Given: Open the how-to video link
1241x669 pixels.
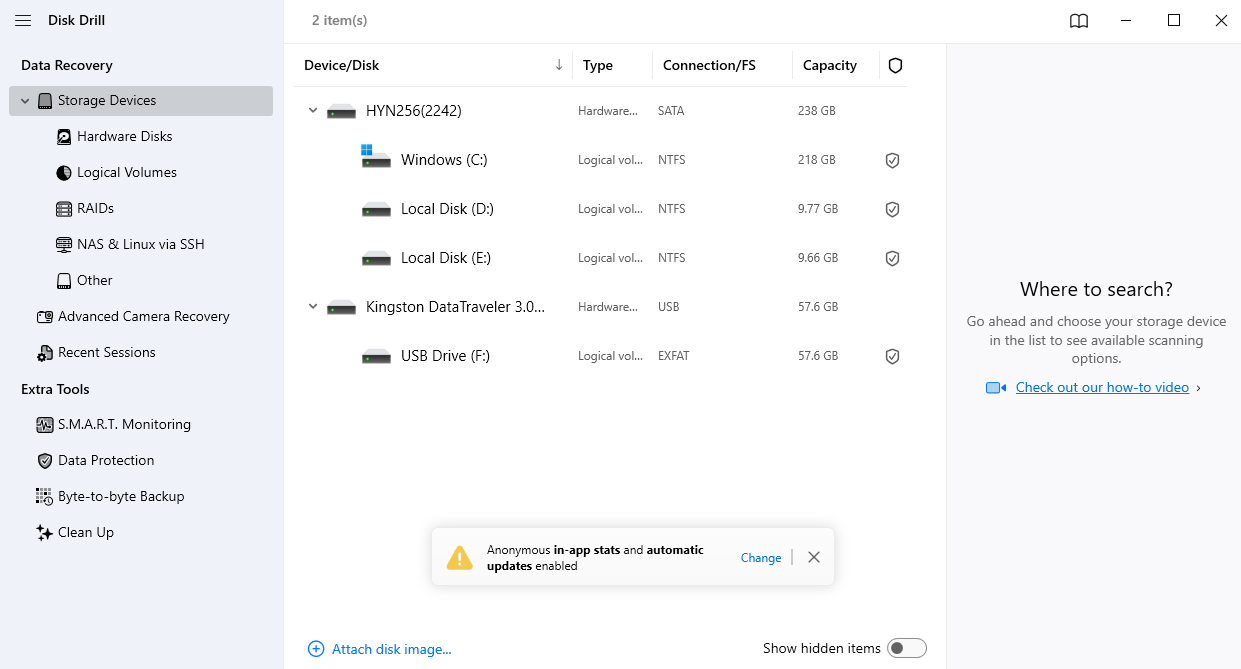Looking at the screenshot, I should [1102, 387].
